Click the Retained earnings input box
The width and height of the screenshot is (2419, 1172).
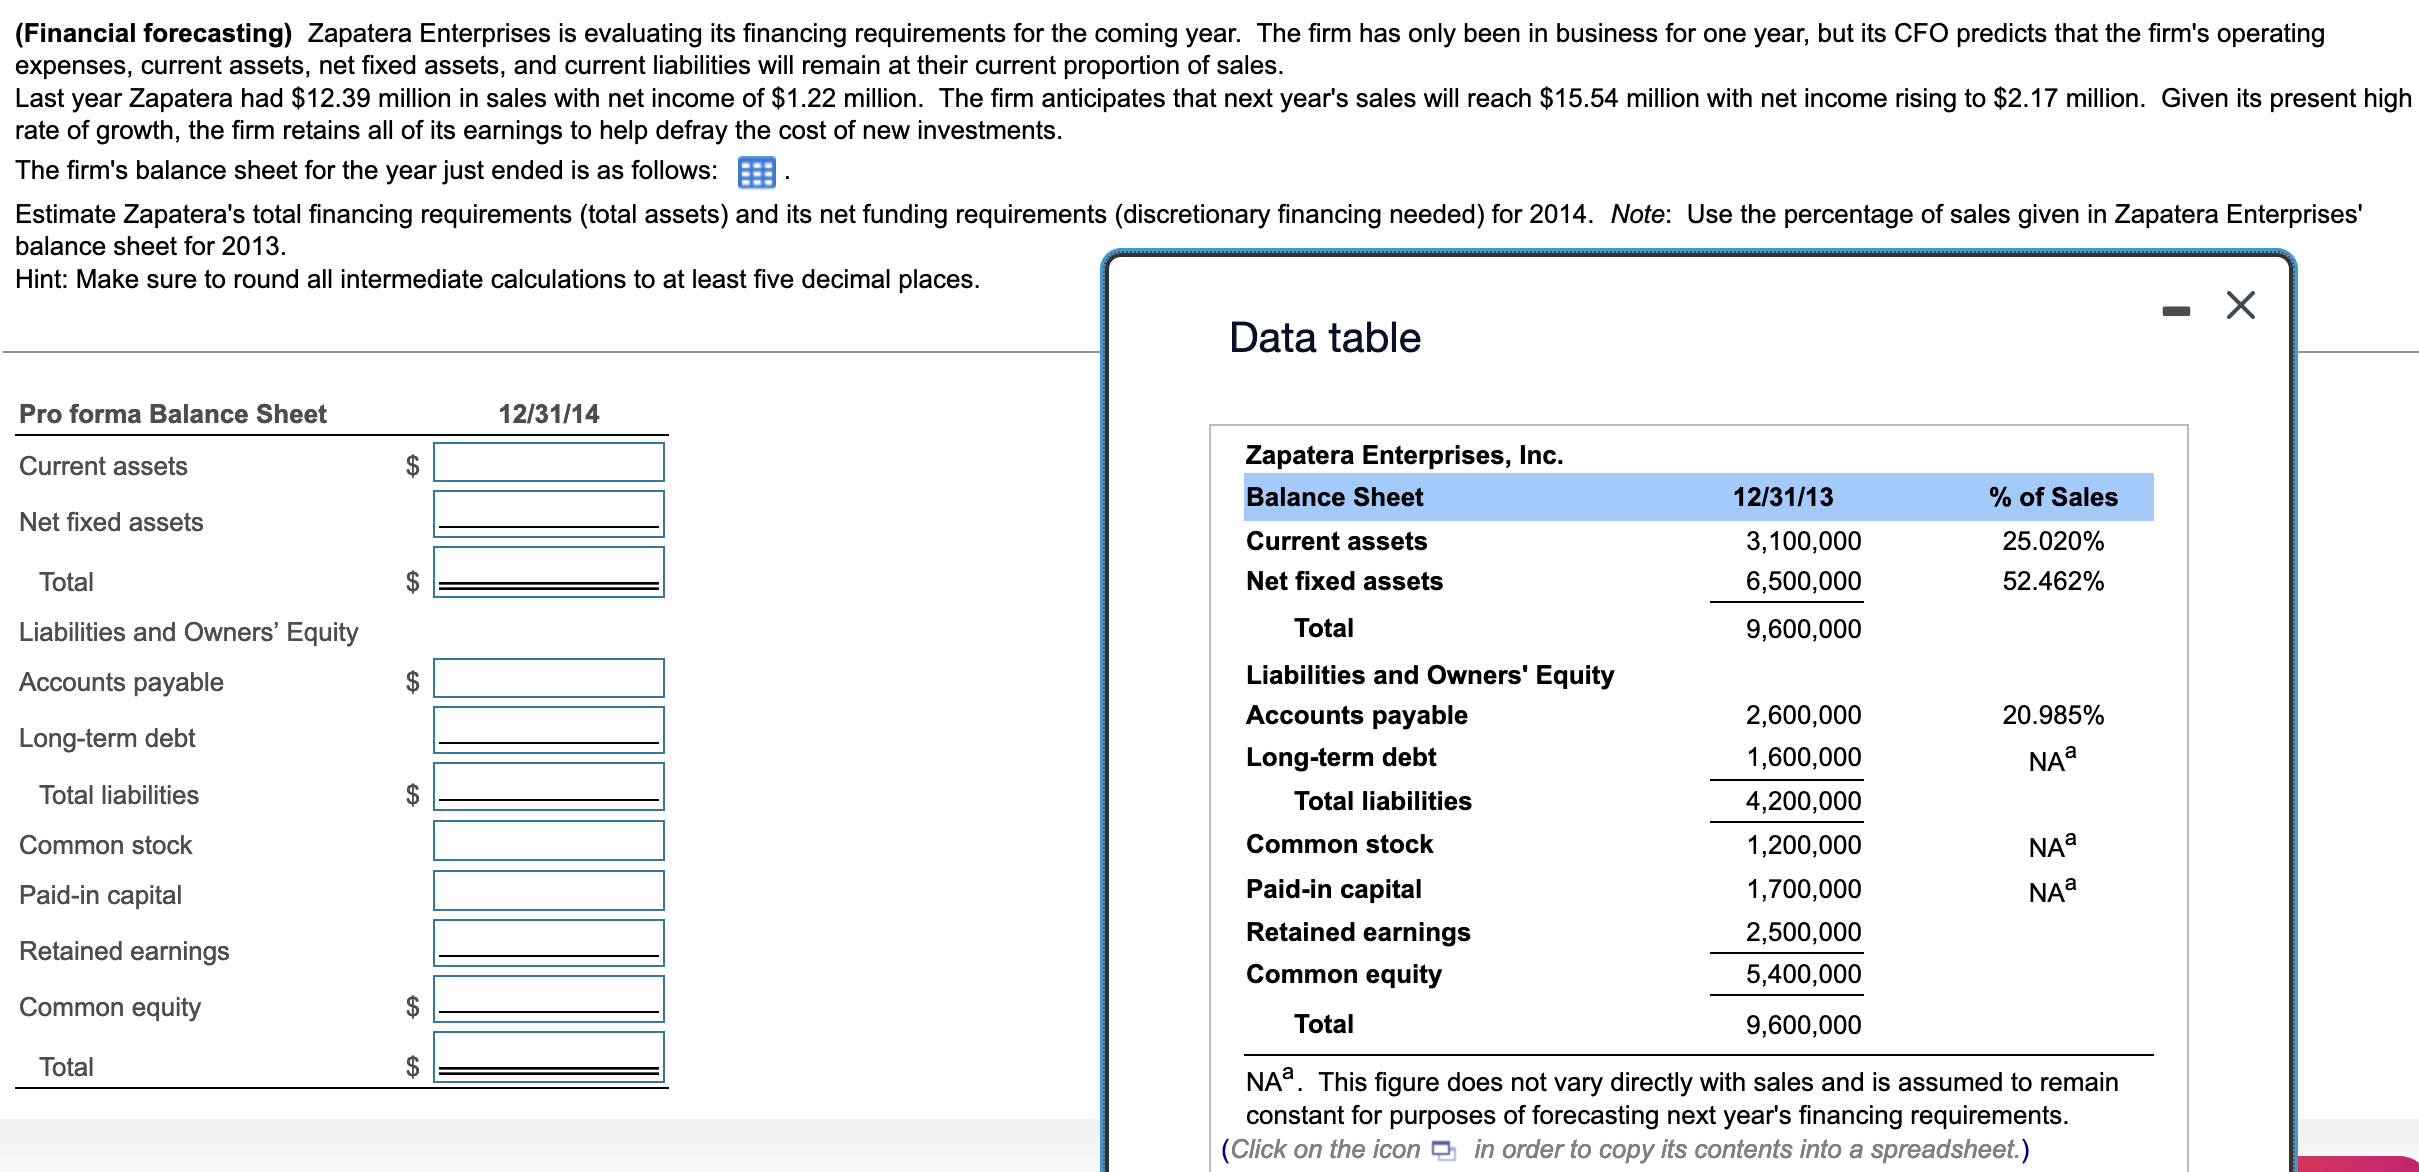click(548, 940)
